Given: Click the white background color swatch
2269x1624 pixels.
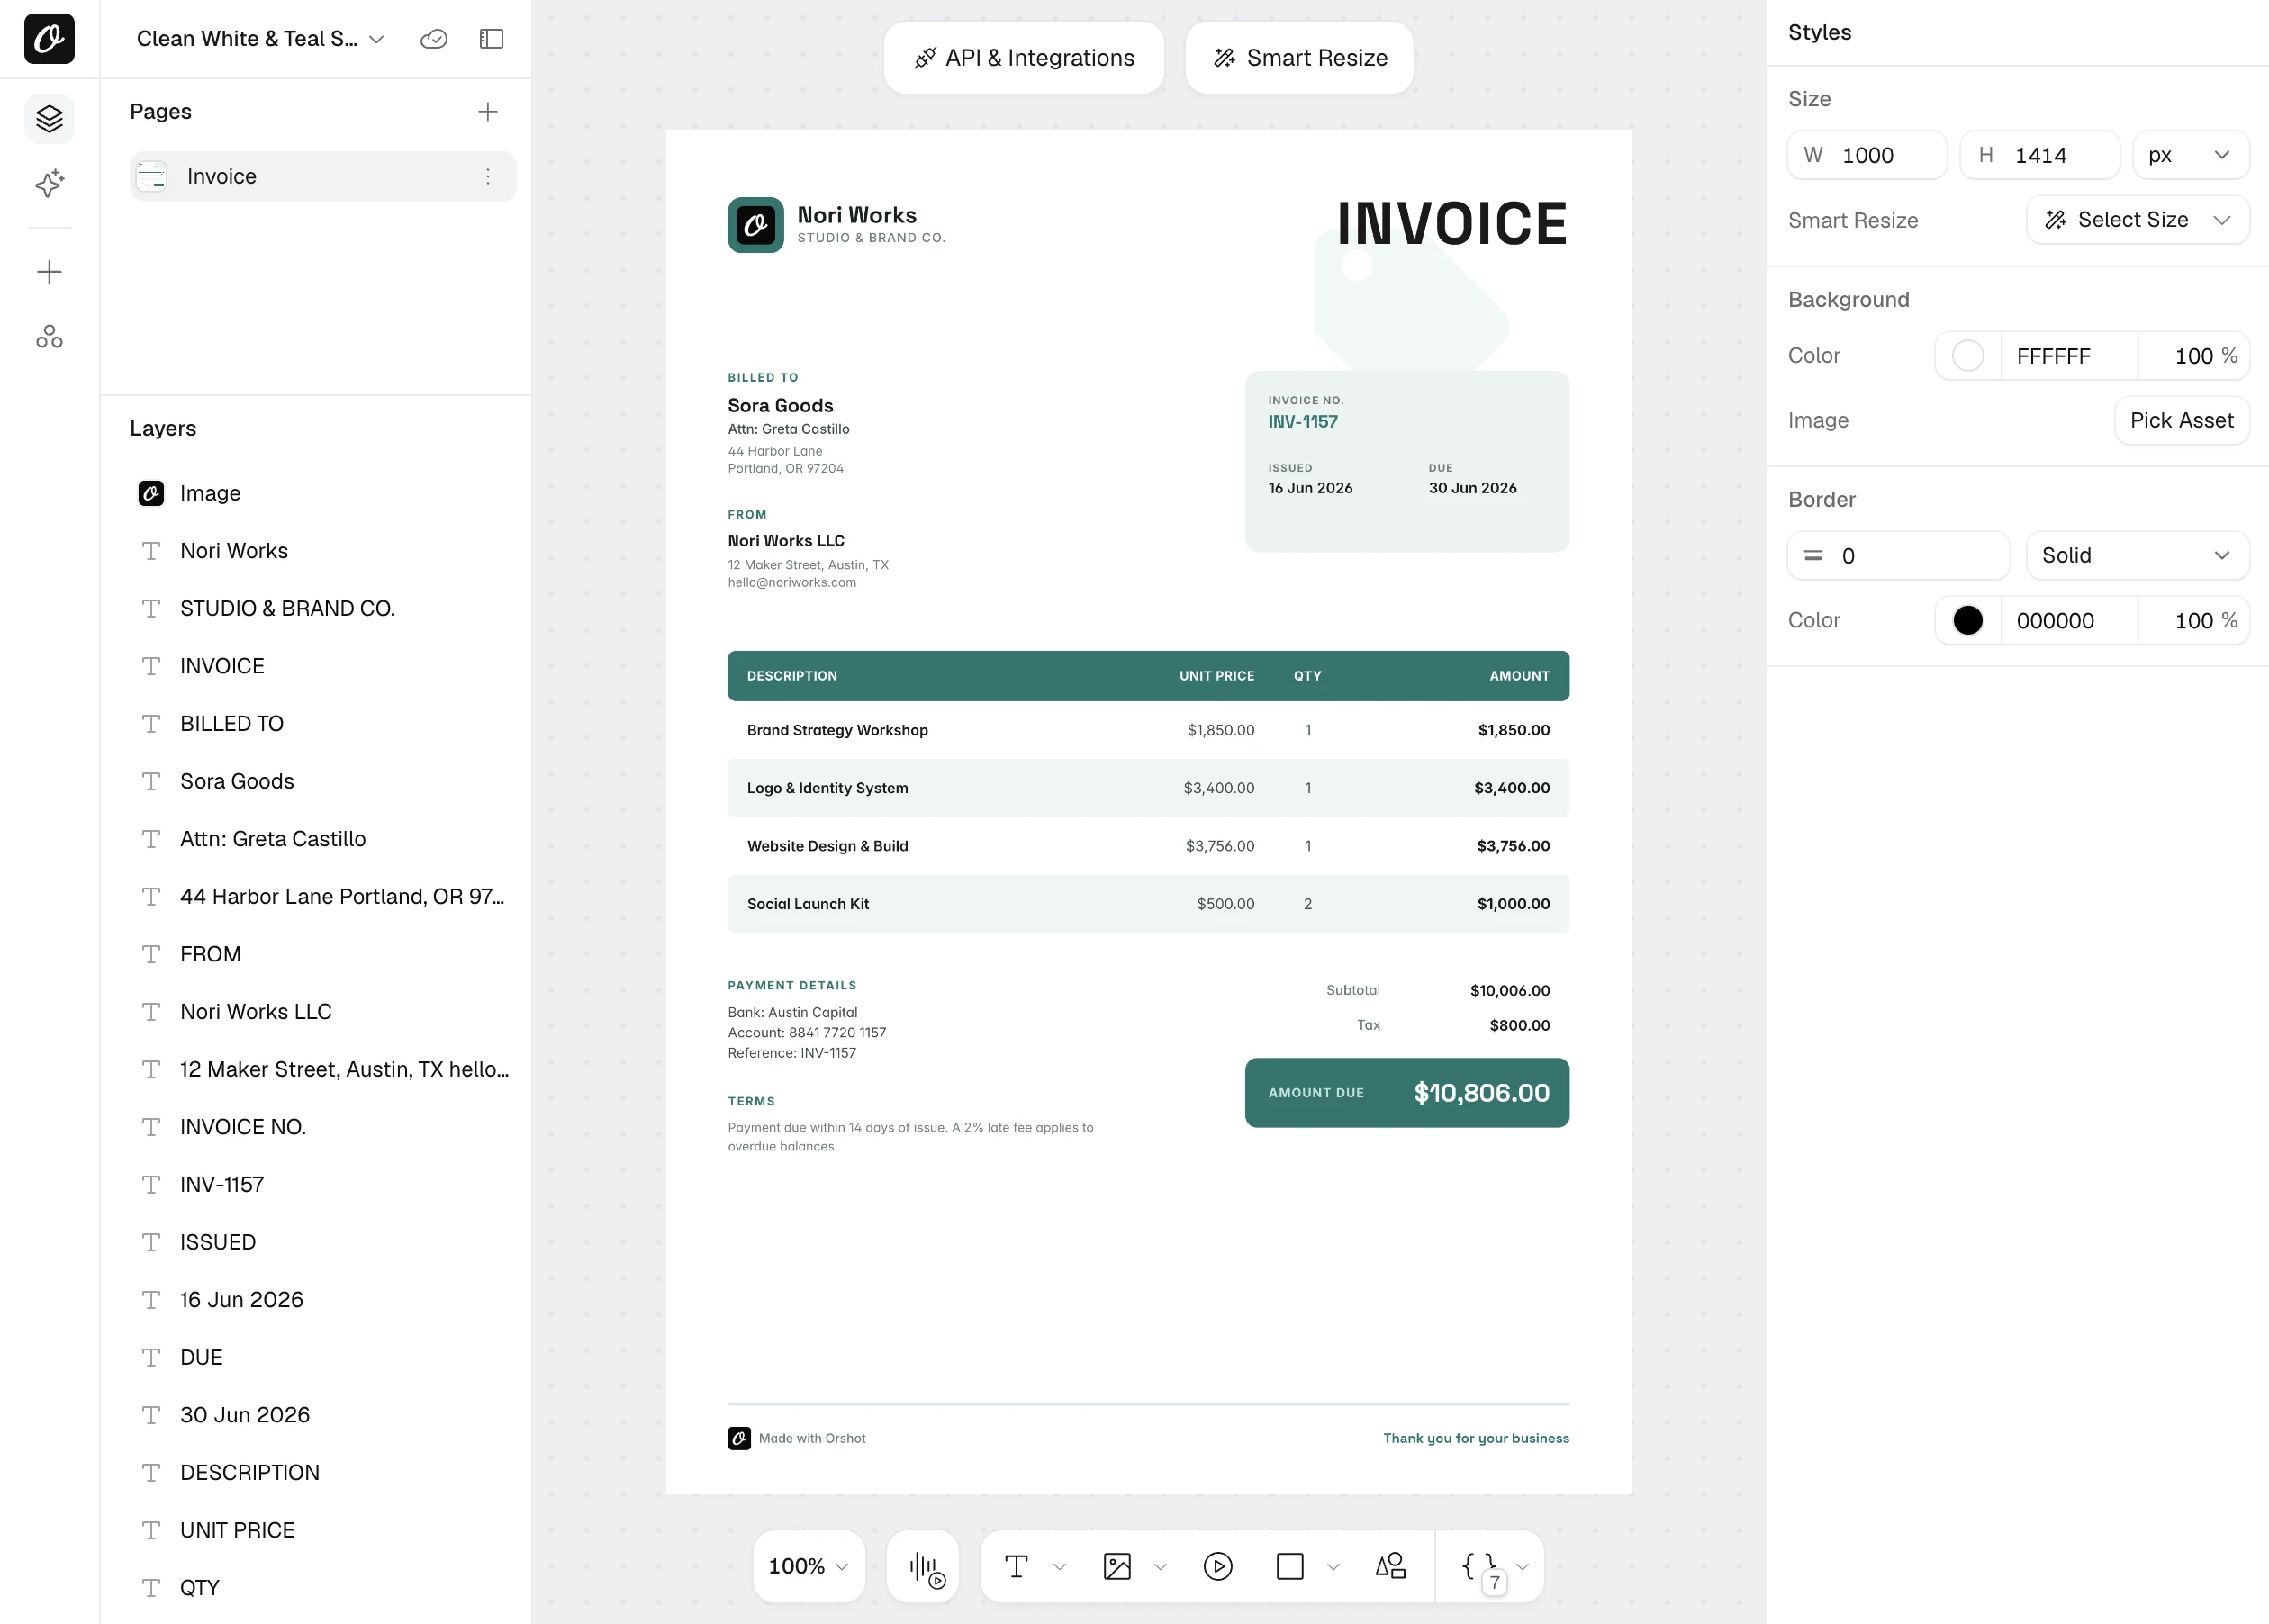Looking at the screenshot, I should 1968,356.
